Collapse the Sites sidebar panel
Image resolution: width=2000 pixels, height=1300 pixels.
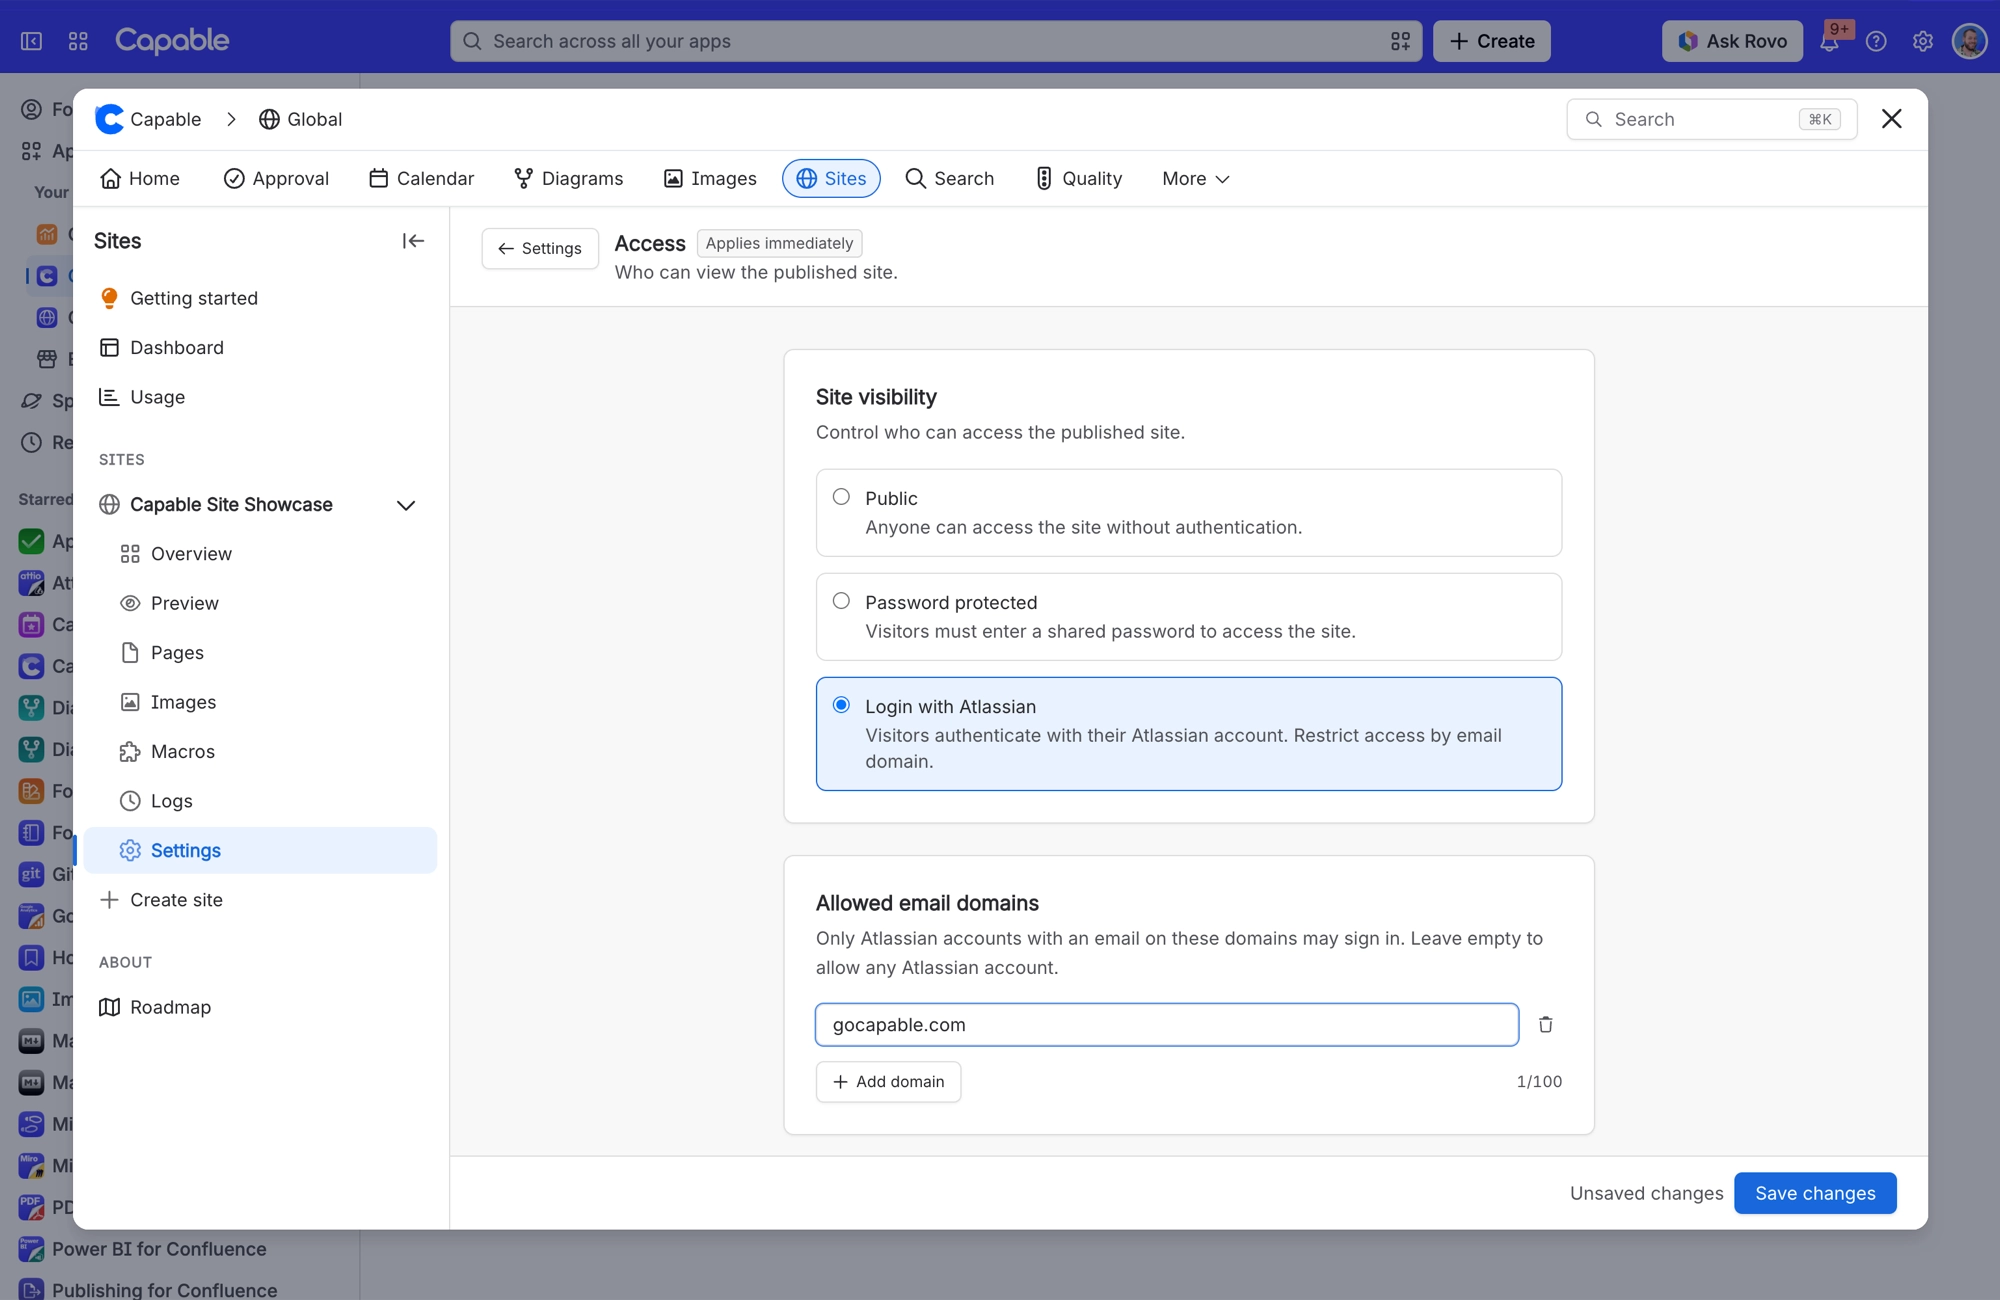click(x=413, y=241)
